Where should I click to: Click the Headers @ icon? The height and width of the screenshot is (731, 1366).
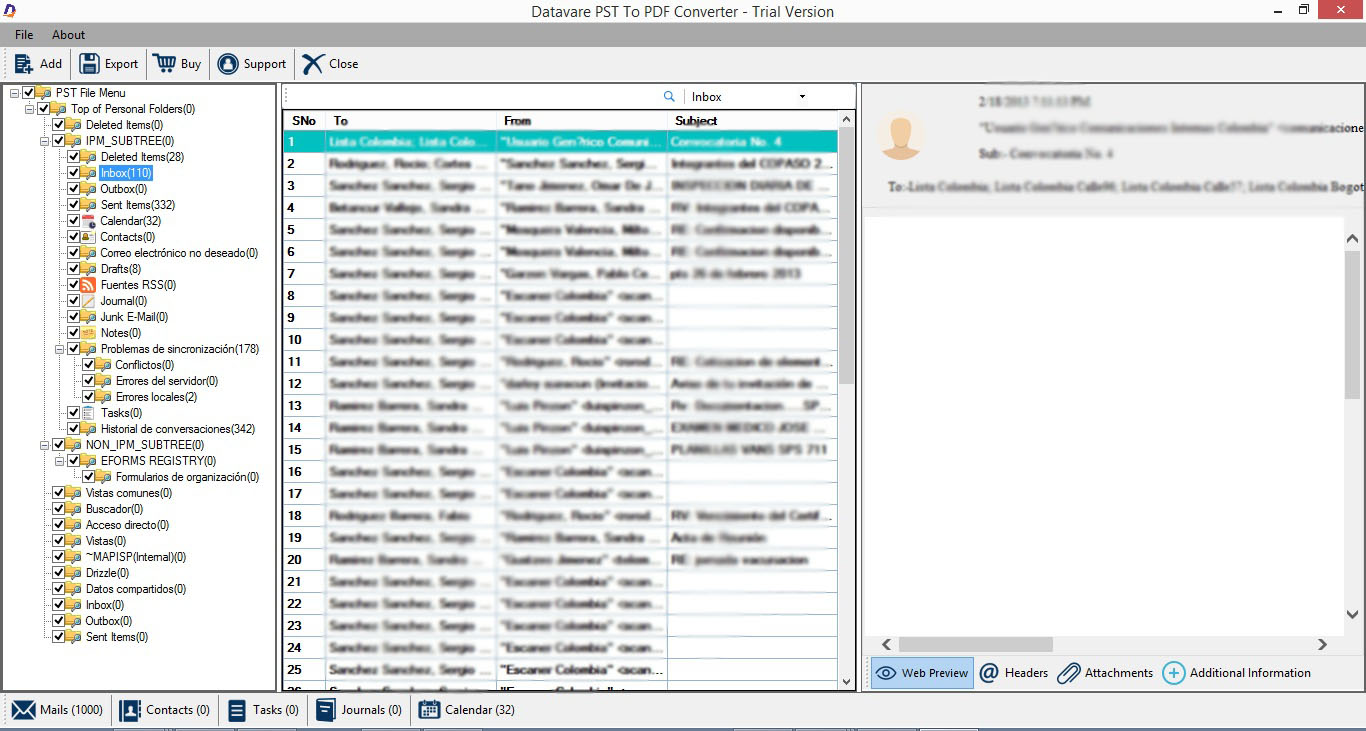click(x=989, y=673)
